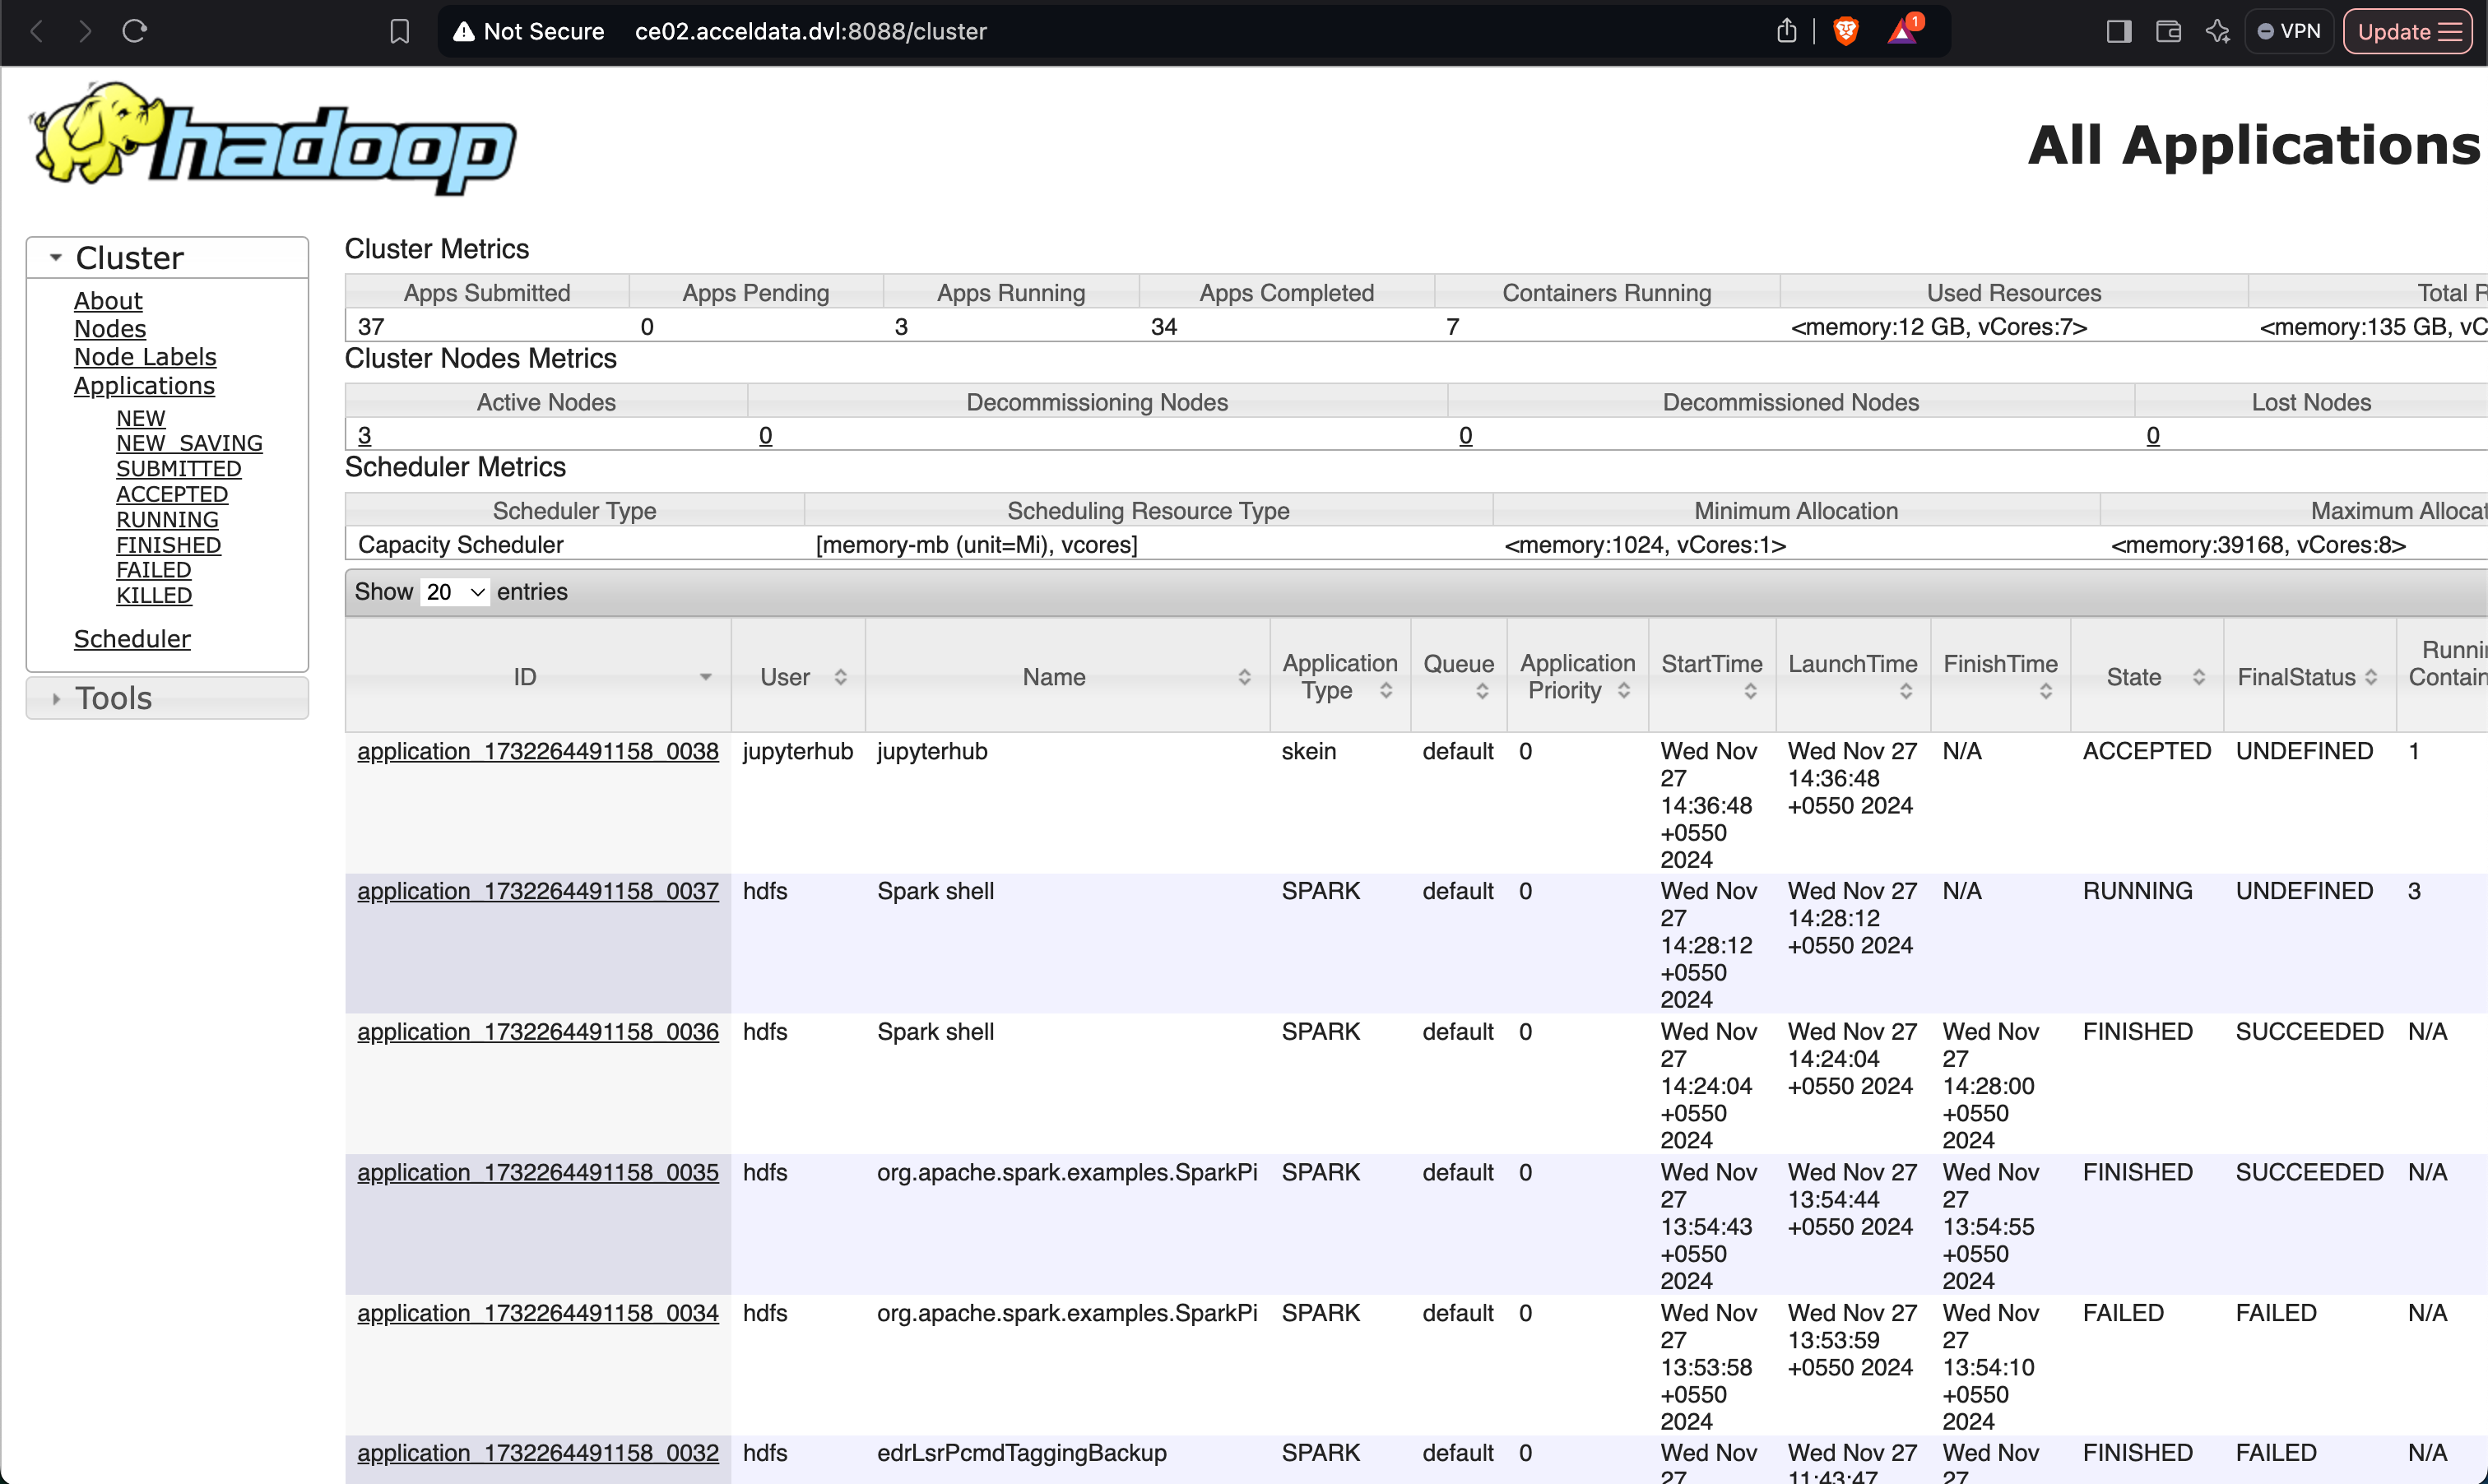Toggle the VPN button
This screenshot has height=1484, width=2488.
click(2288, 31)
